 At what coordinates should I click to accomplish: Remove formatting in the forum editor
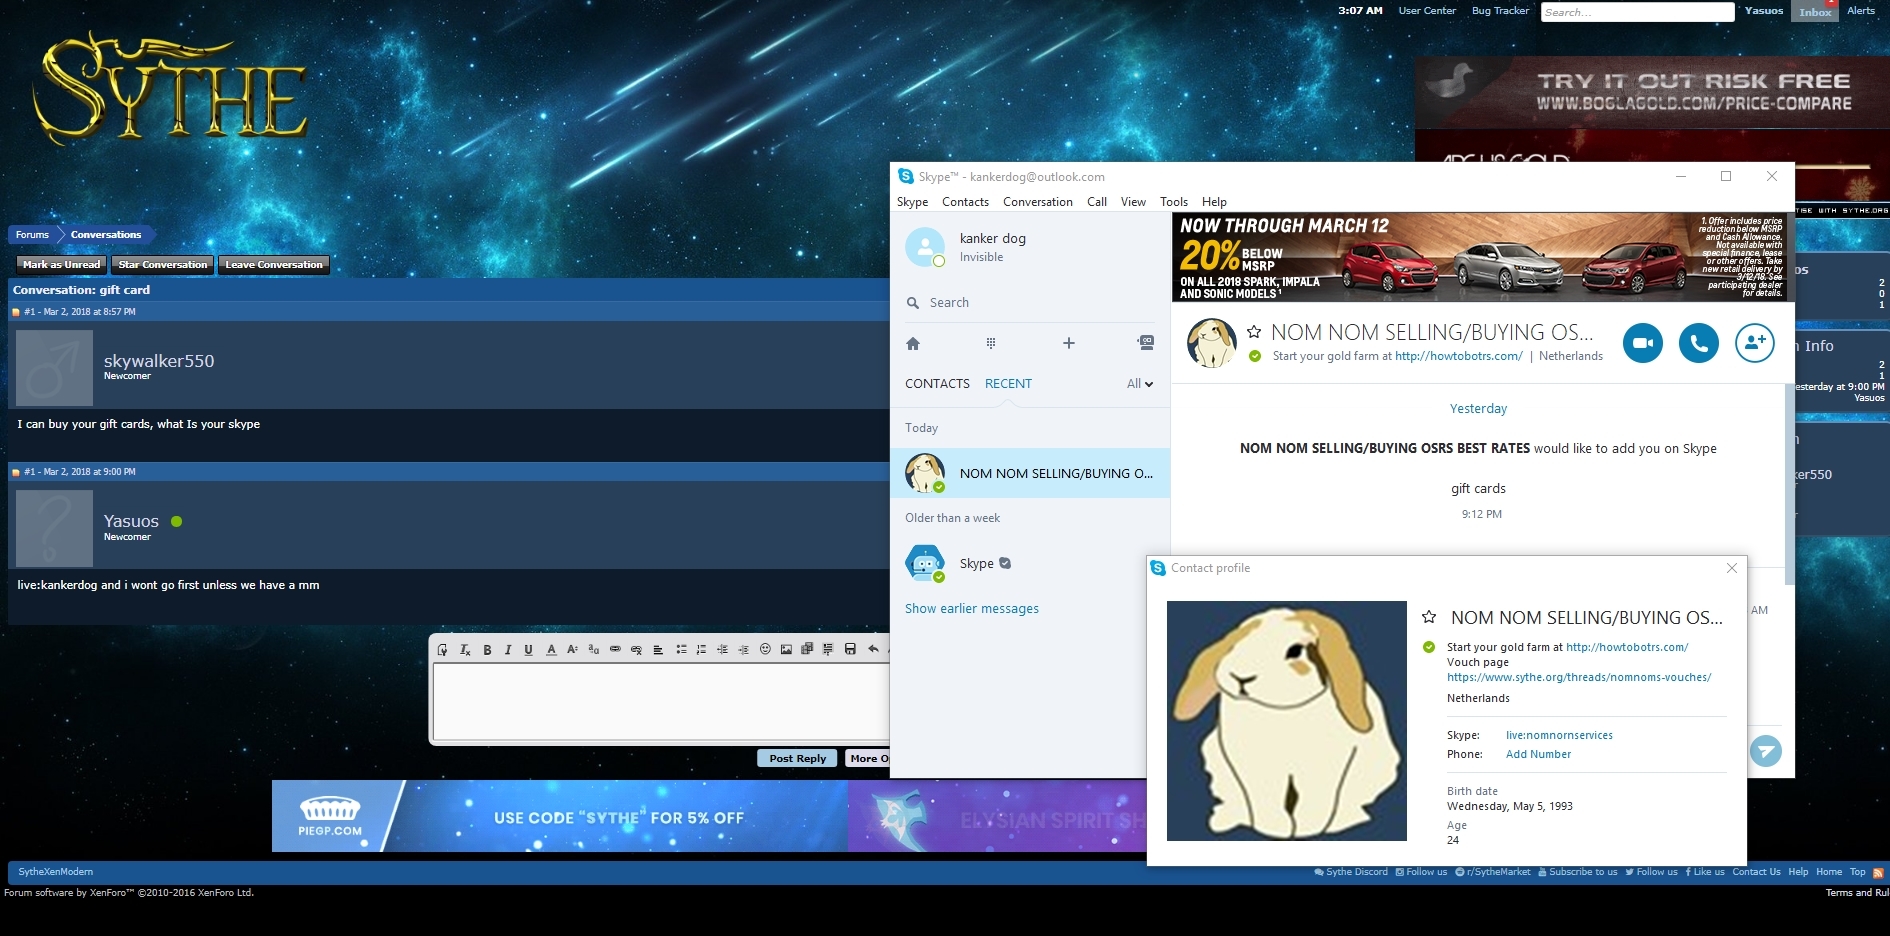[465, 650]
